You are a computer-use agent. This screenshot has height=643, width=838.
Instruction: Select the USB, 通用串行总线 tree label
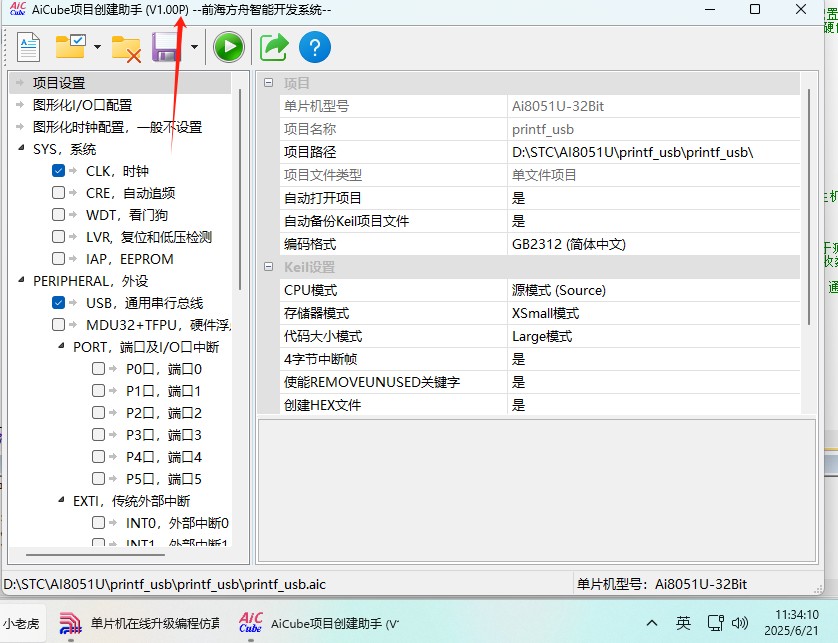click(x=145, y=303)
